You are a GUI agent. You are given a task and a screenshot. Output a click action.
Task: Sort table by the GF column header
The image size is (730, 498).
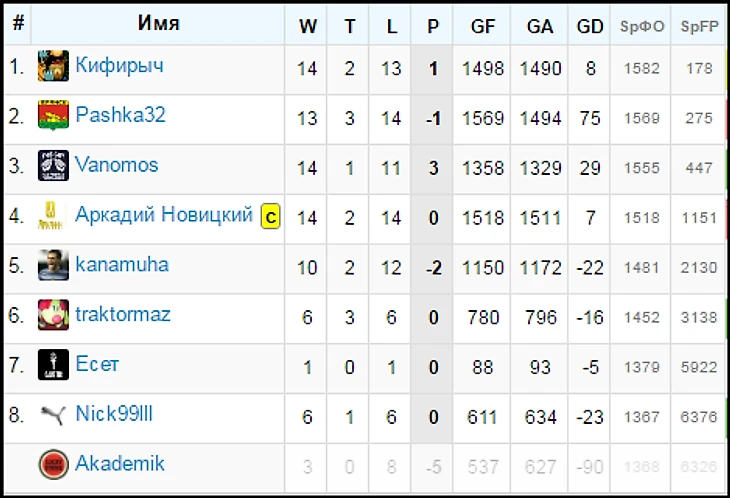pyautogui.click(x=483, y=27)
